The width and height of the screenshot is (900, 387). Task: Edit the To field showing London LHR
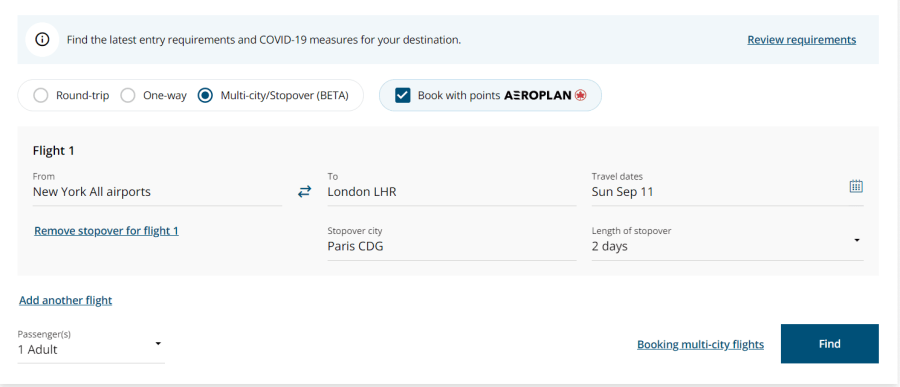(452, 188)
